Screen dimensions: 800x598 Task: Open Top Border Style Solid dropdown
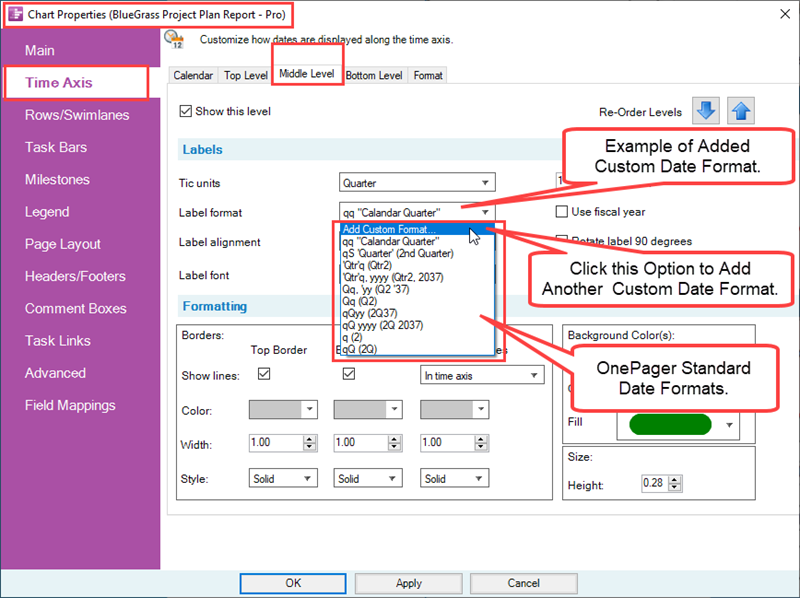tap(283, 478)
